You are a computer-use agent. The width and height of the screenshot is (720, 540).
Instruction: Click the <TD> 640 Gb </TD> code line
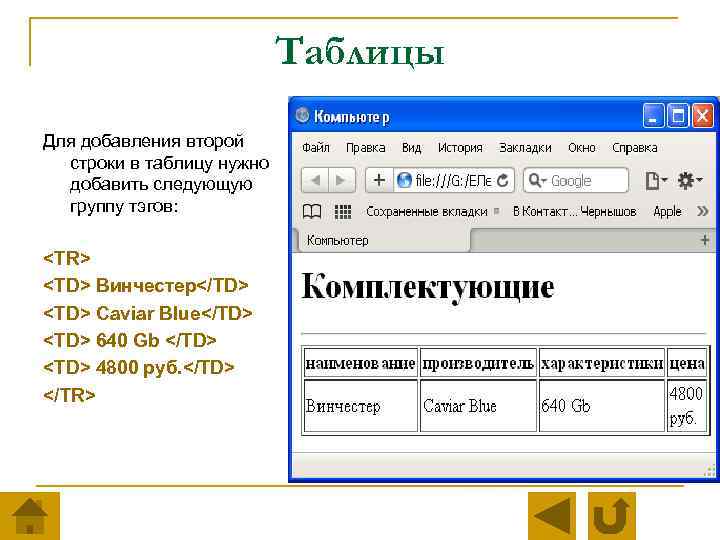[129, 340]
